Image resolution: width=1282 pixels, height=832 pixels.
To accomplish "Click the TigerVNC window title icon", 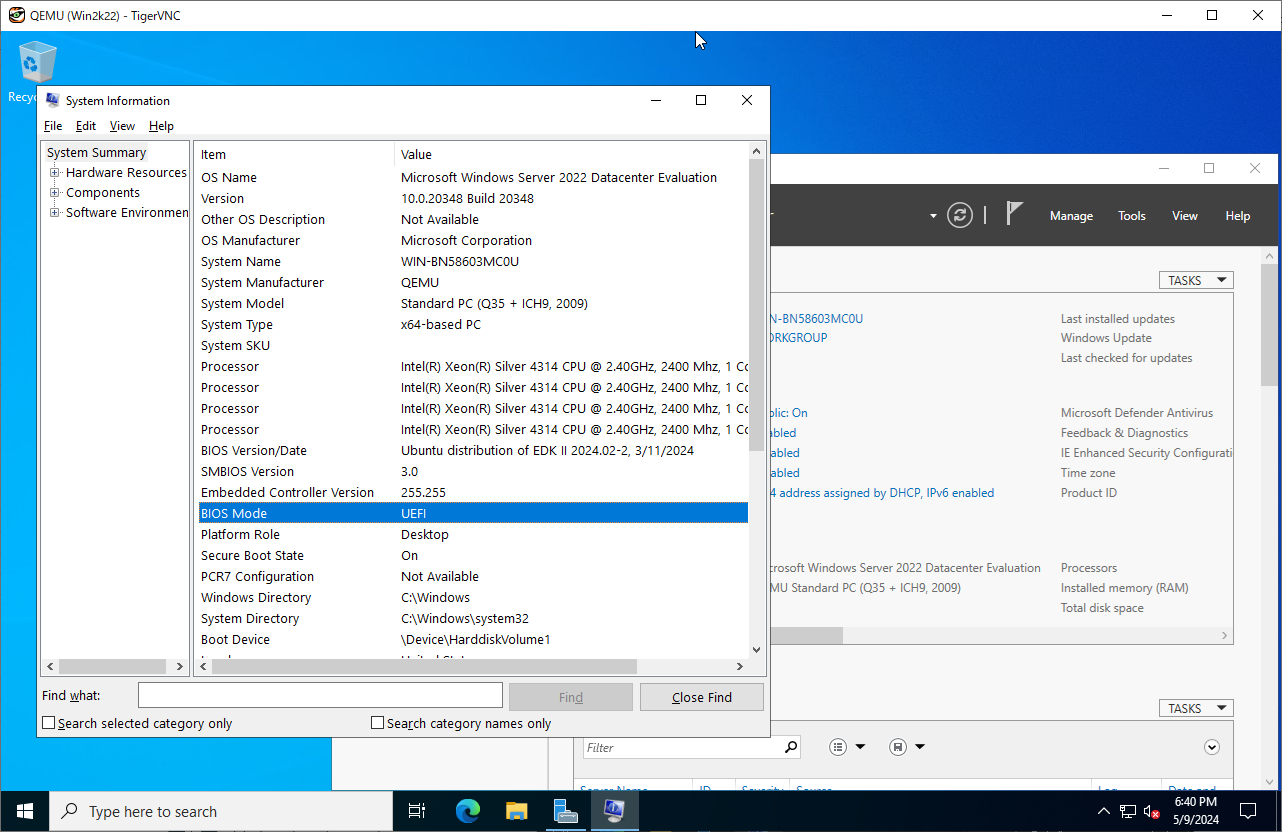I will click(x=16, y=15).
